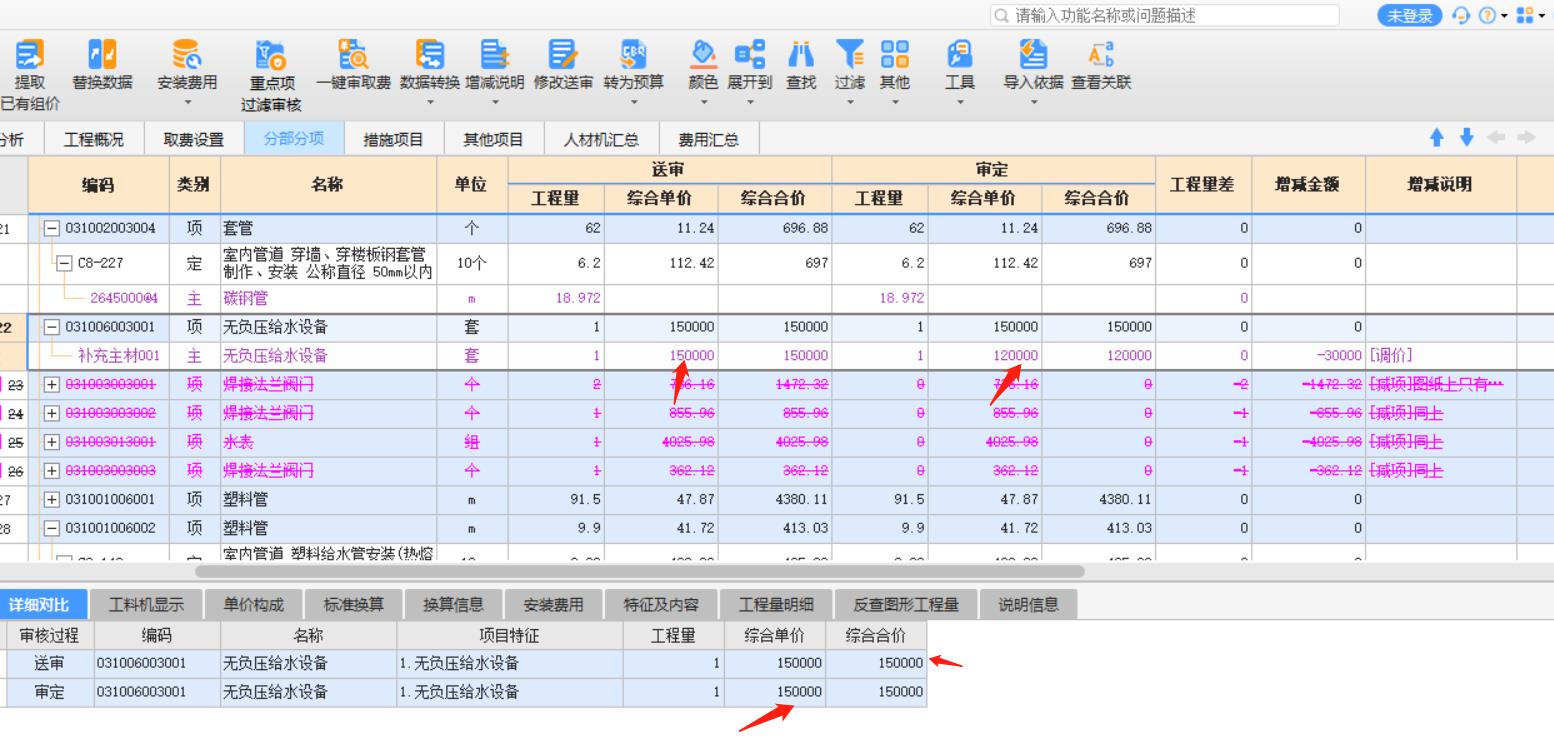The width and height of the screenshot is (1554, 751).
Task: Click the 导入依据 toolbar icon
Action: click(1033, 54)
